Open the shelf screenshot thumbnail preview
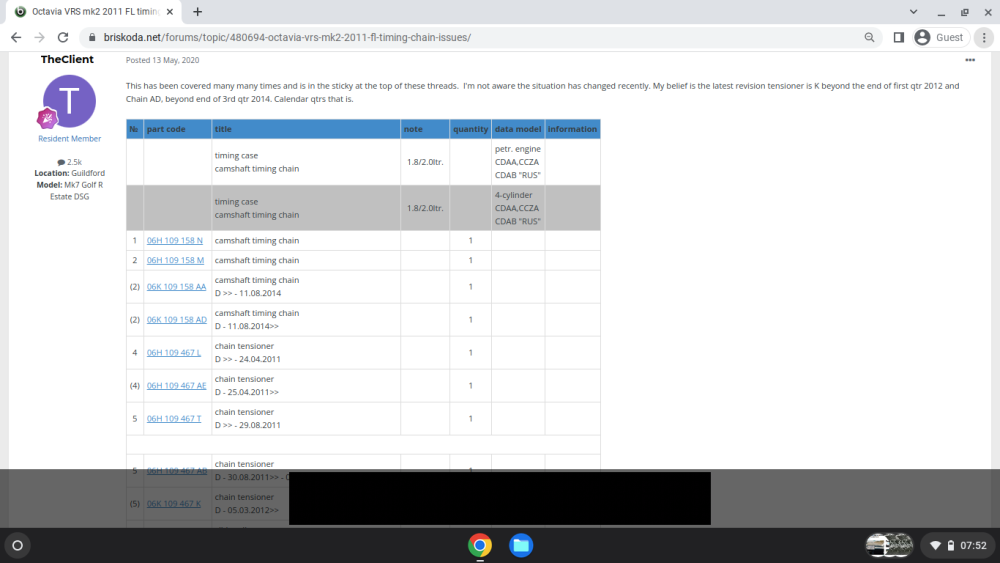This screenshot has width=1000, height=563. 889,546
